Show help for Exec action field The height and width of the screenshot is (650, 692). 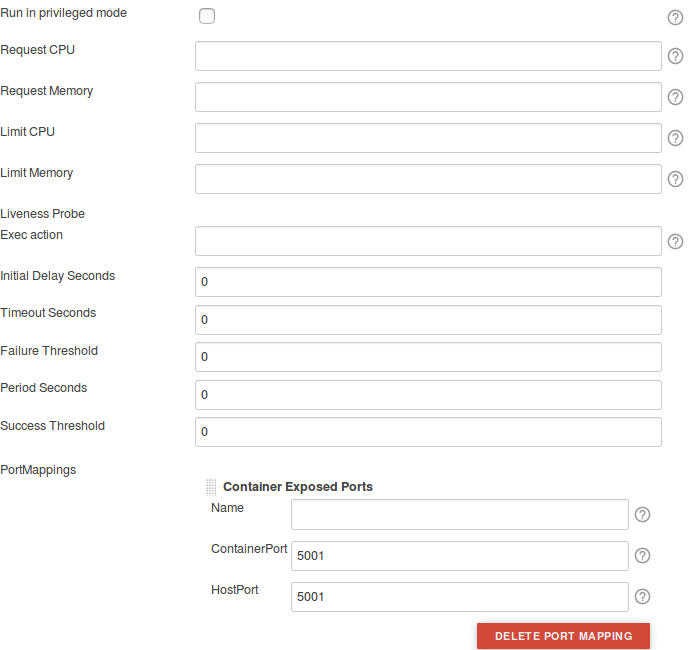pos(675,241)
